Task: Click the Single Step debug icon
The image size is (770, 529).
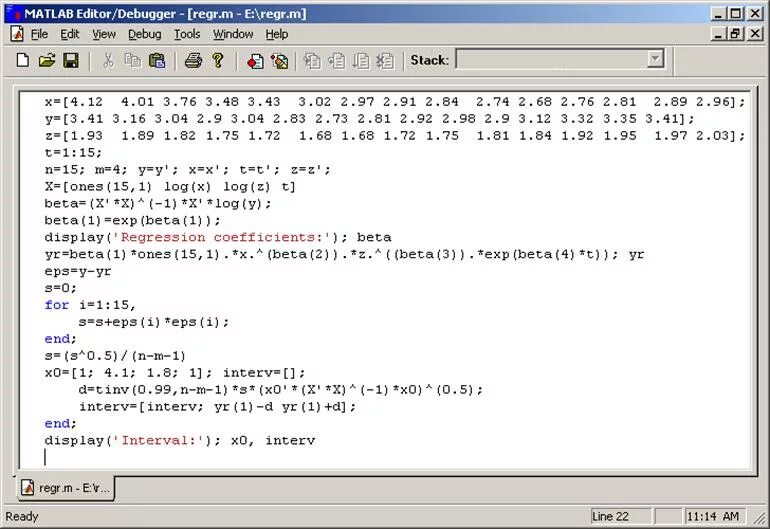Action: [337, 61]
